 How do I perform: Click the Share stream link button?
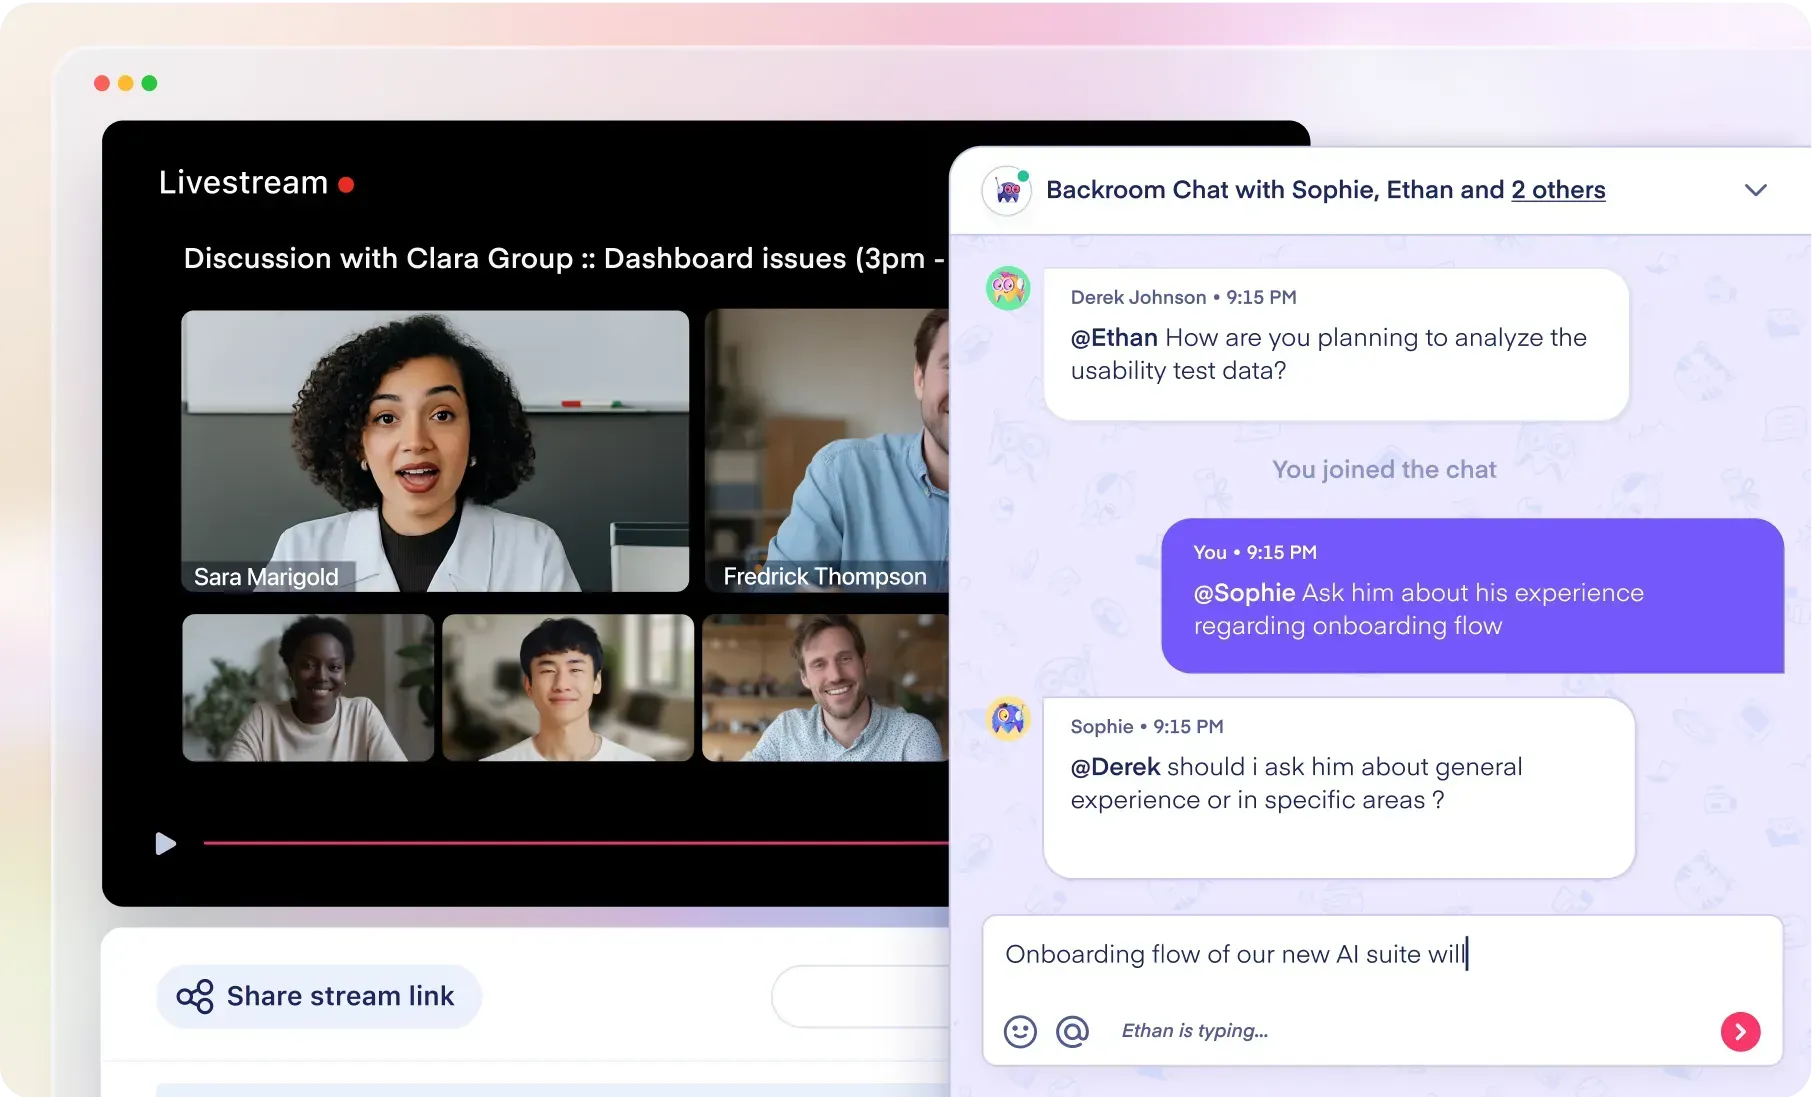tap(319, 996)
